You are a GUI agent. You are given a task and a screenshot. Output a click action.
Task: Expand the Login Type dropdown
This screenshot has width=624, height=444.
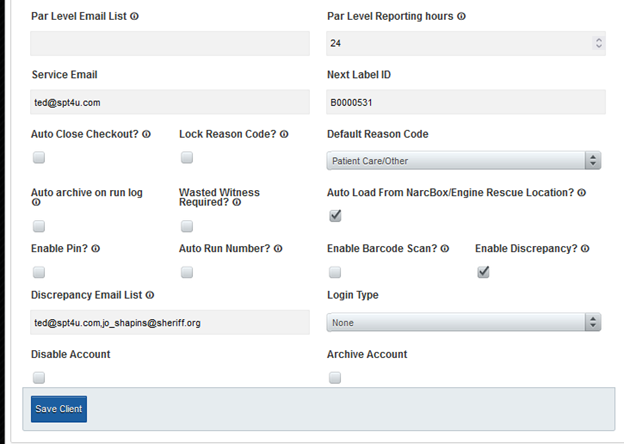click(464, 323)
